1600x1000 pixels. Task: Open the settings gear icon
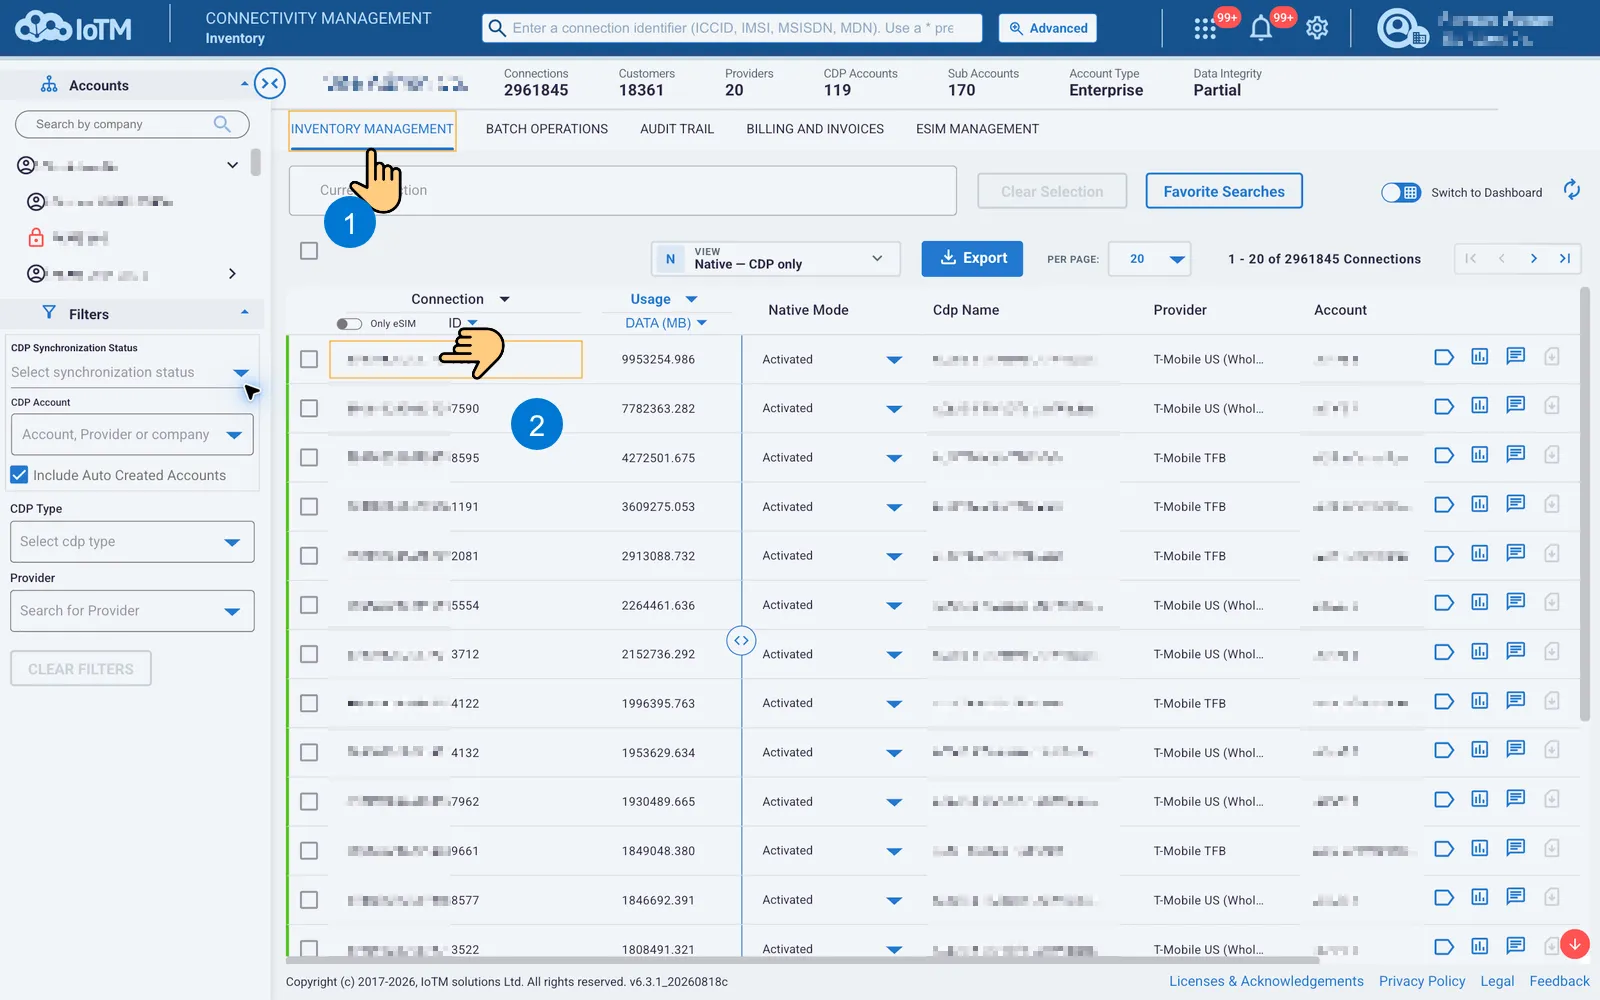(x=1317, y=29)
